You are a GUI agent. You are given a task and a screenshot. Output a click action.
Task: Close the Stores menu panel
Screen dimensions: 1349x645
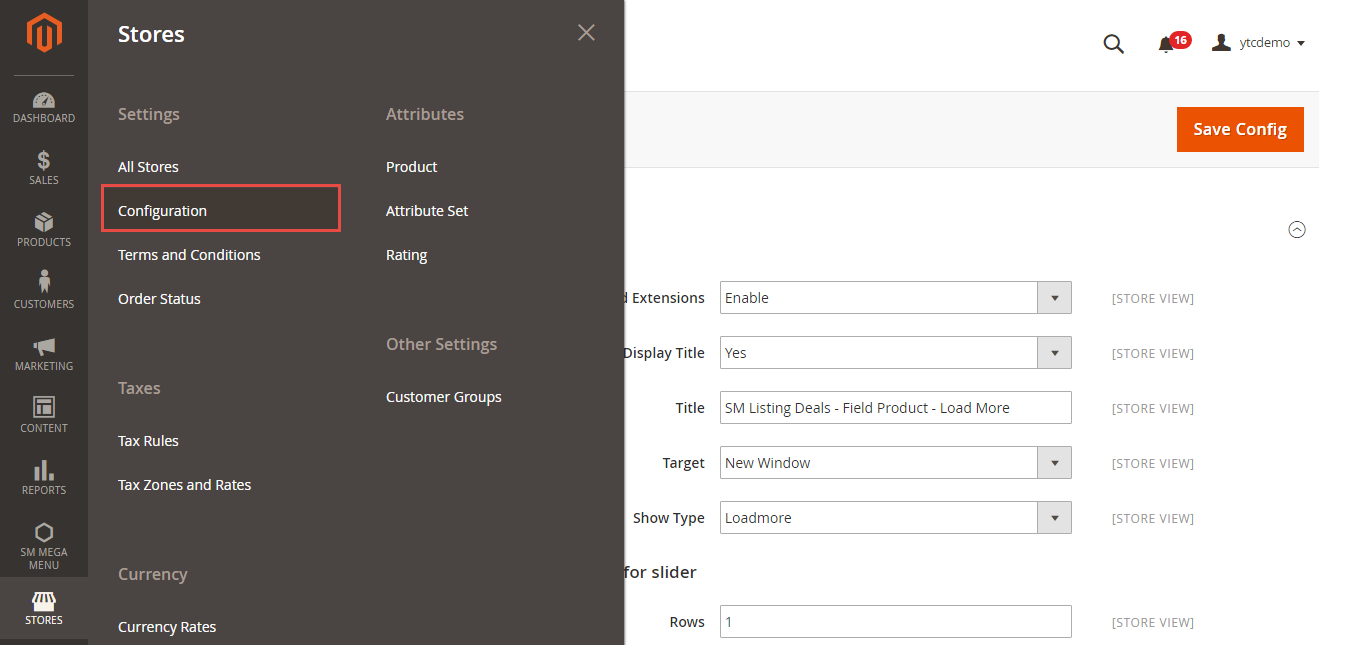pyautogui.click(x=586, y=33)
